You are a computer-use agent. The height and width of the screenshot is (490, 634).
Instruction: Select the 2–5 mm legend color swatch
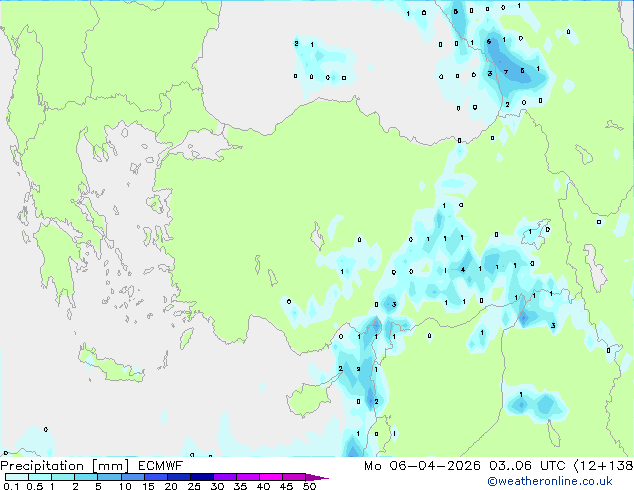[x=86, y=477]
